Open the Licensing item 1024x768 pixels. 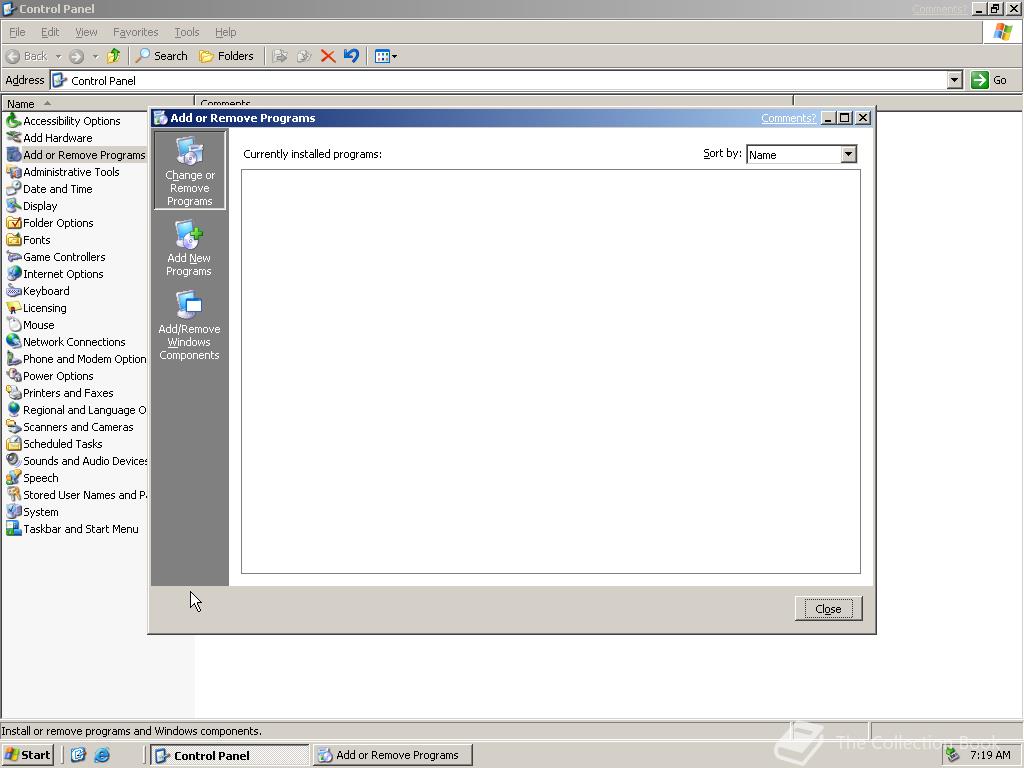coord(37,308)
